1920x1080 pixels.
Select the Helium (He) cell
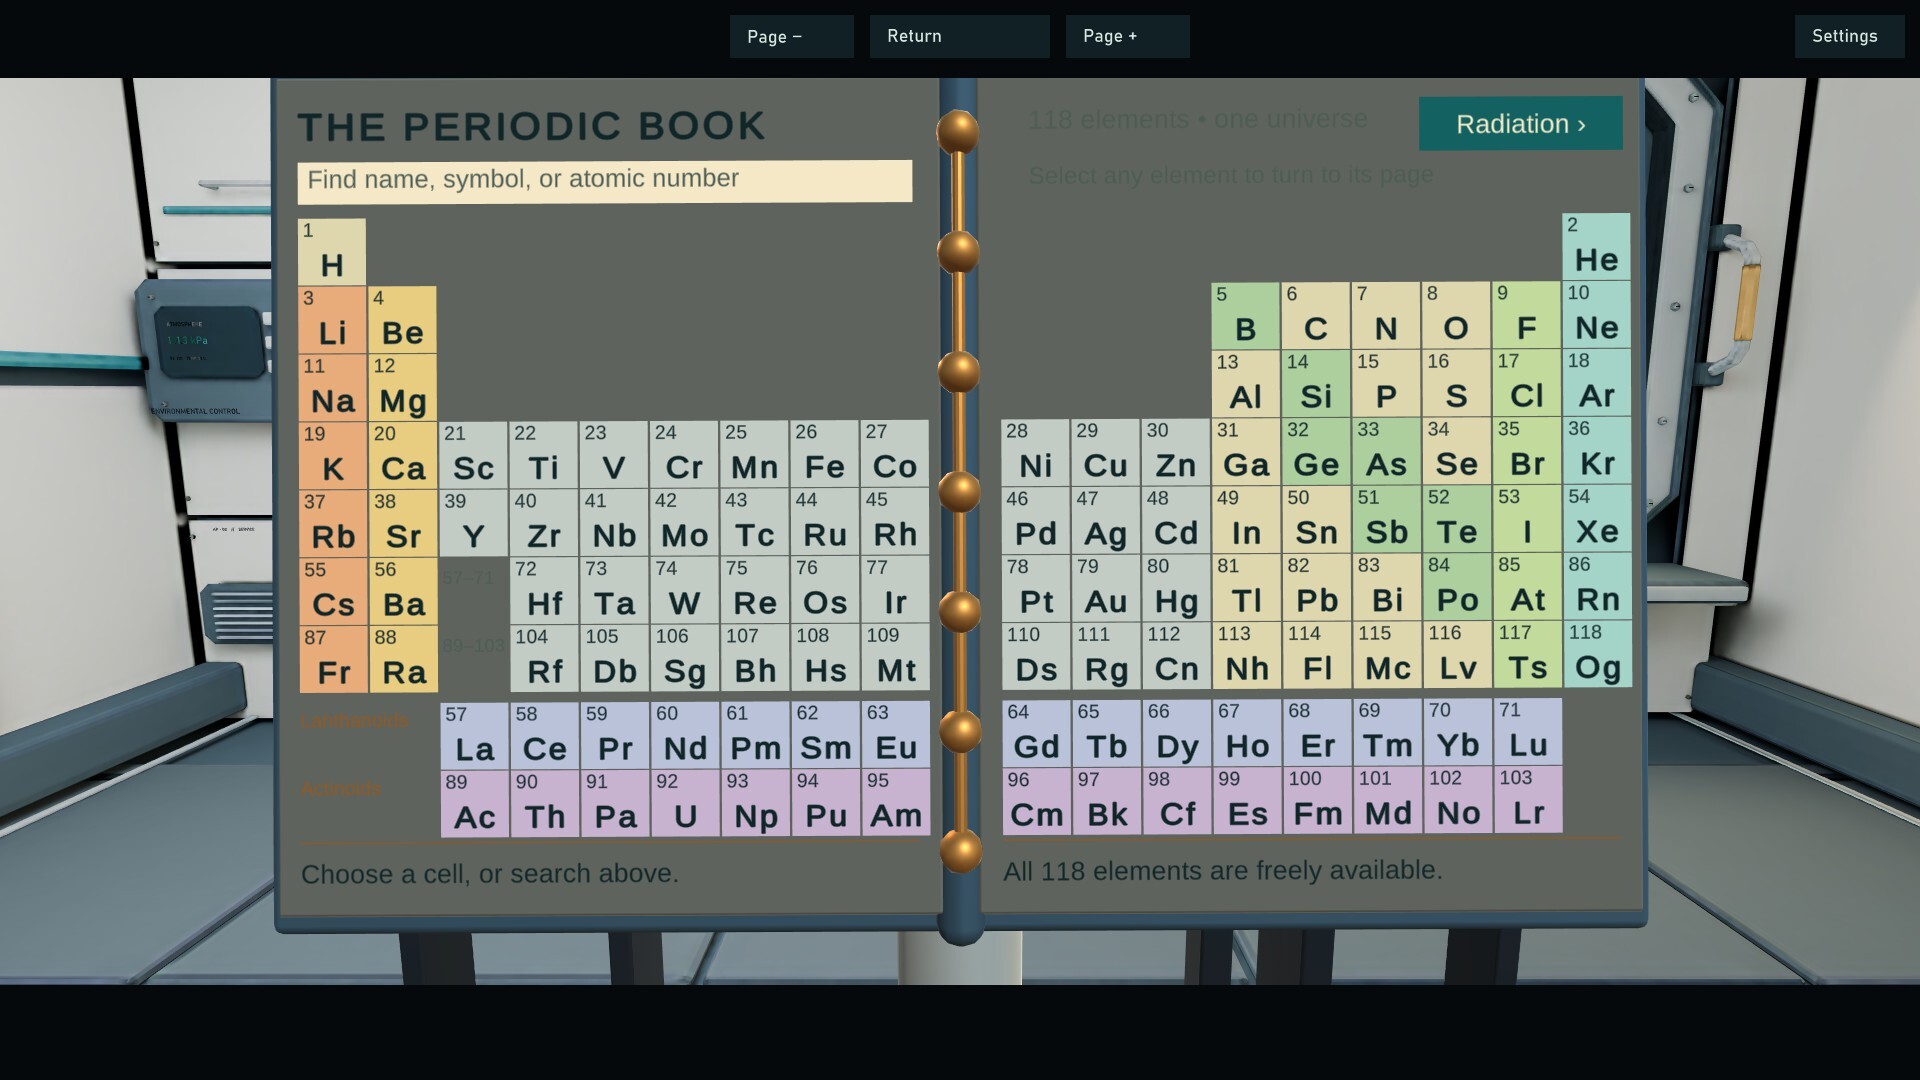[x=1596, y=247]
